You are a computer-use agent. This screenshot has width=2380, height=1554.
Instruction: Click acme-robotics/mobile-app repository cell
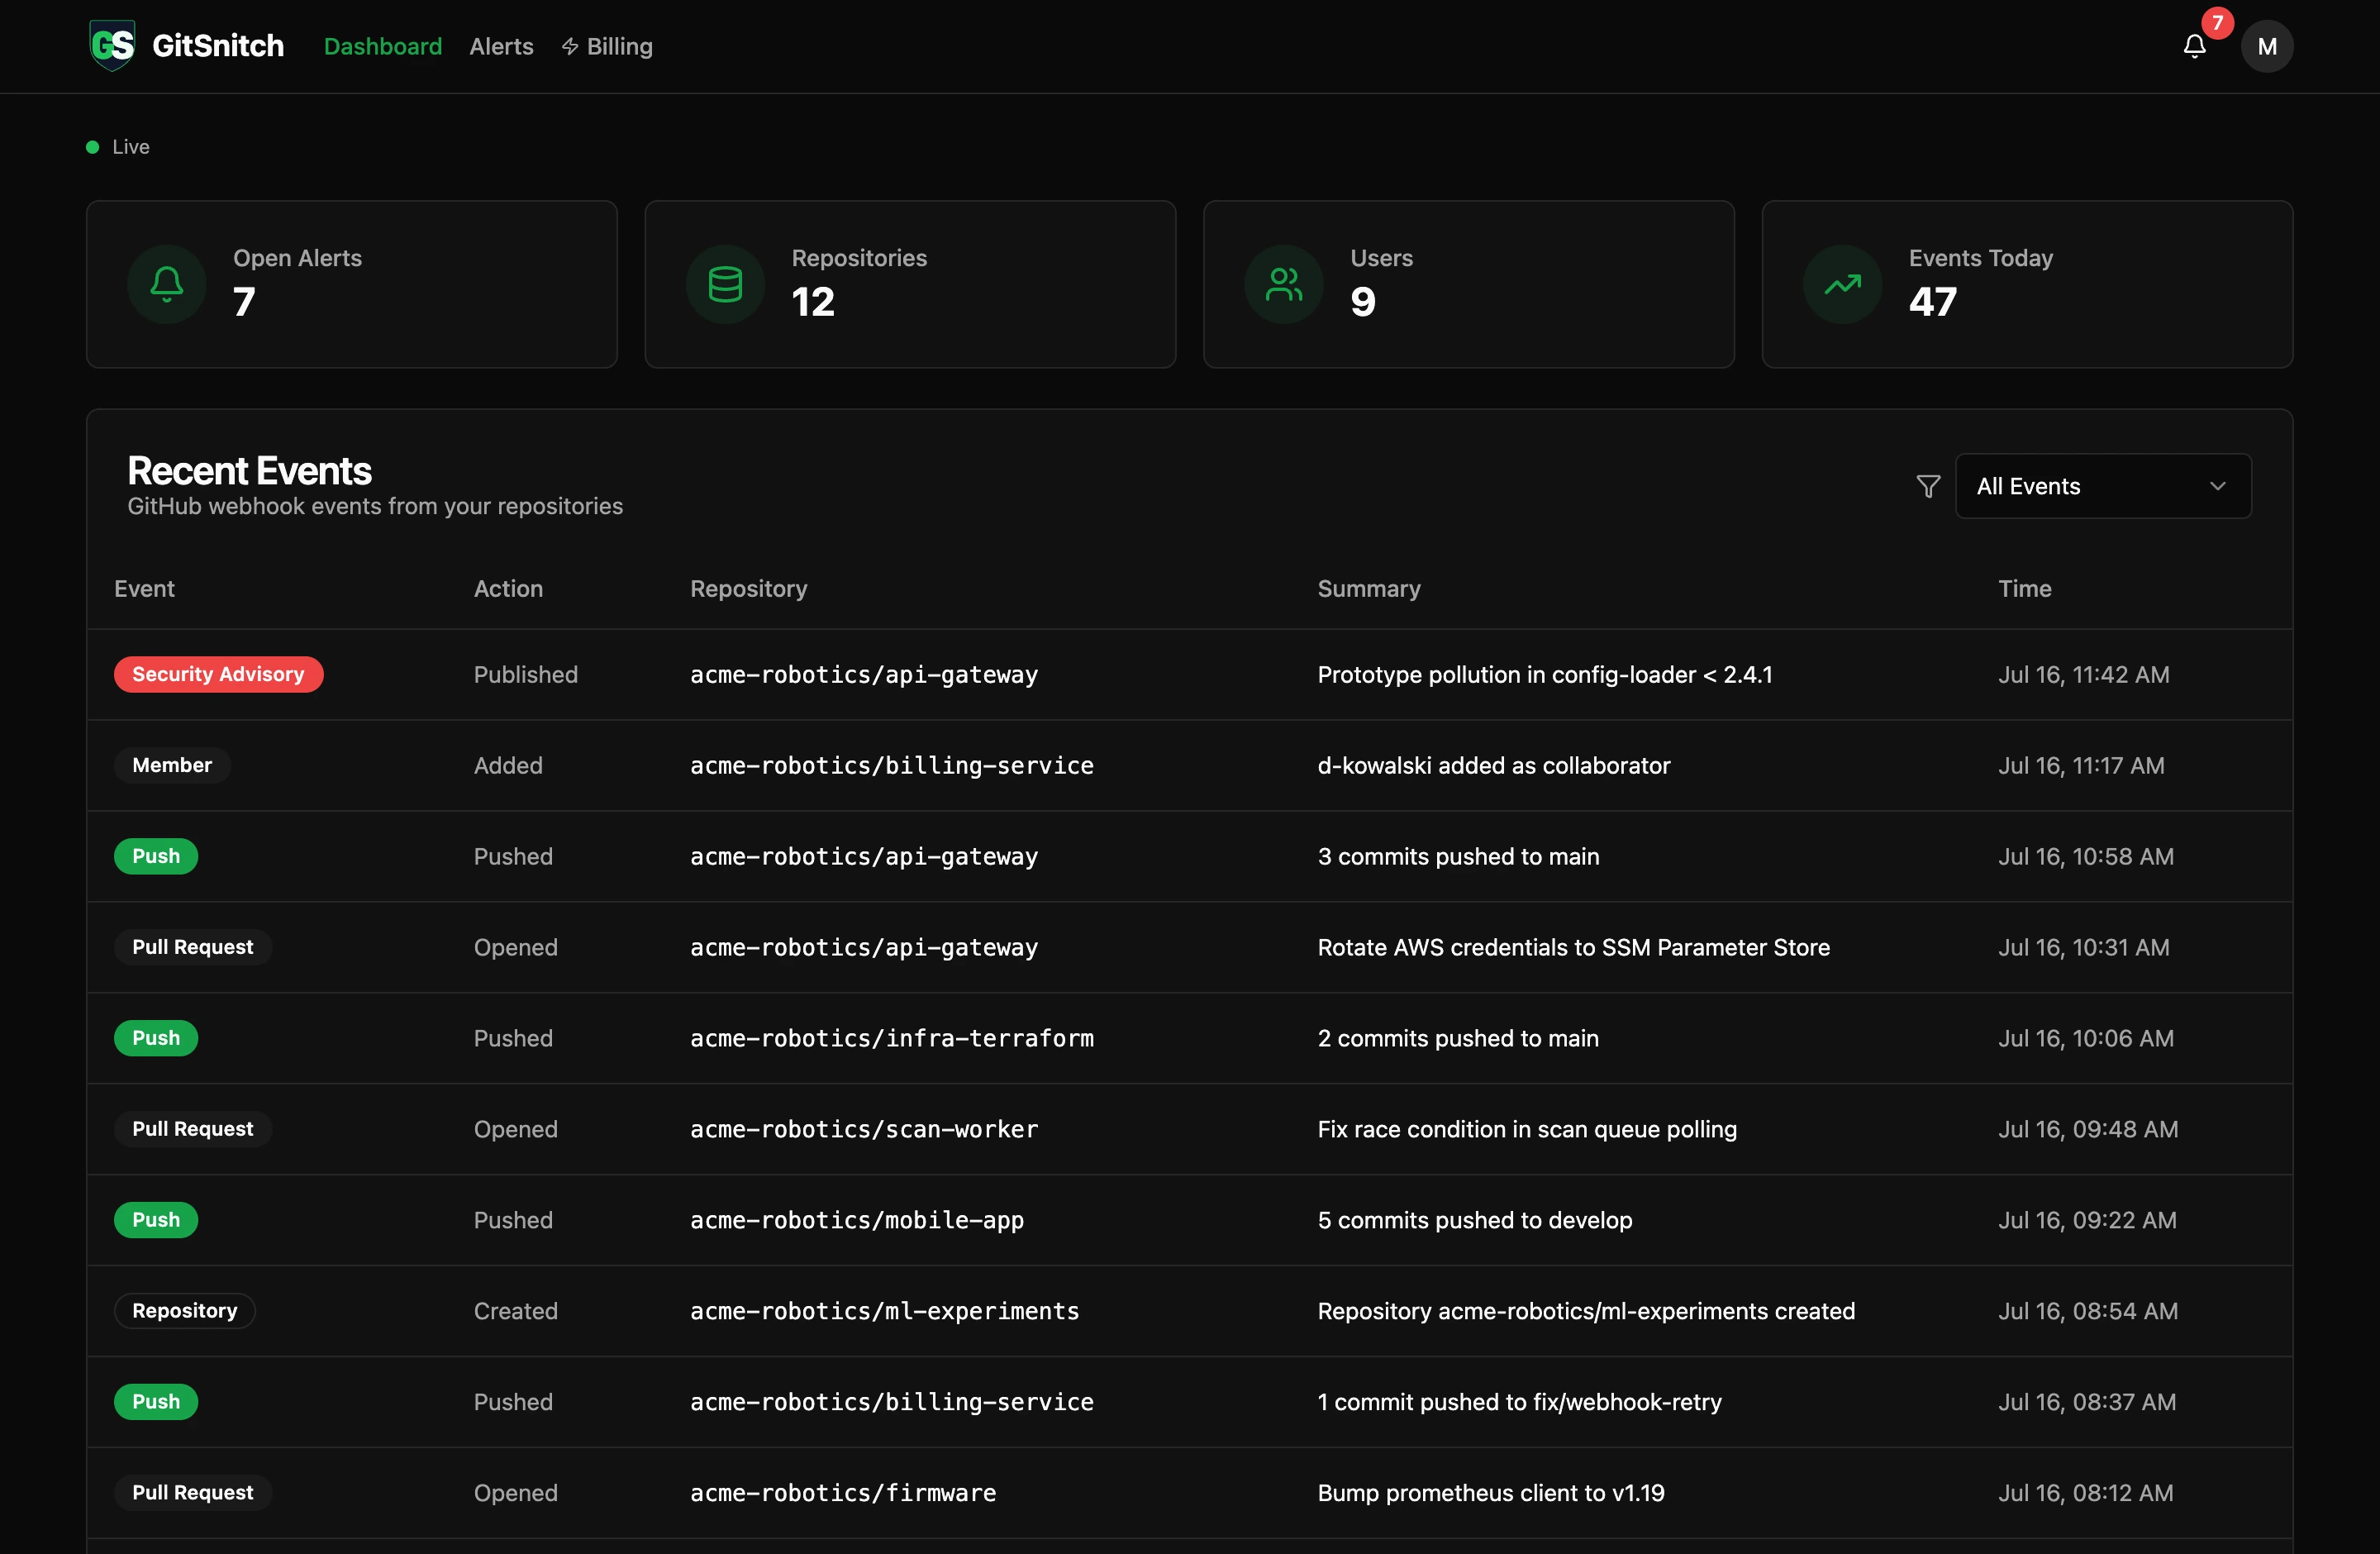[856, 1220]
